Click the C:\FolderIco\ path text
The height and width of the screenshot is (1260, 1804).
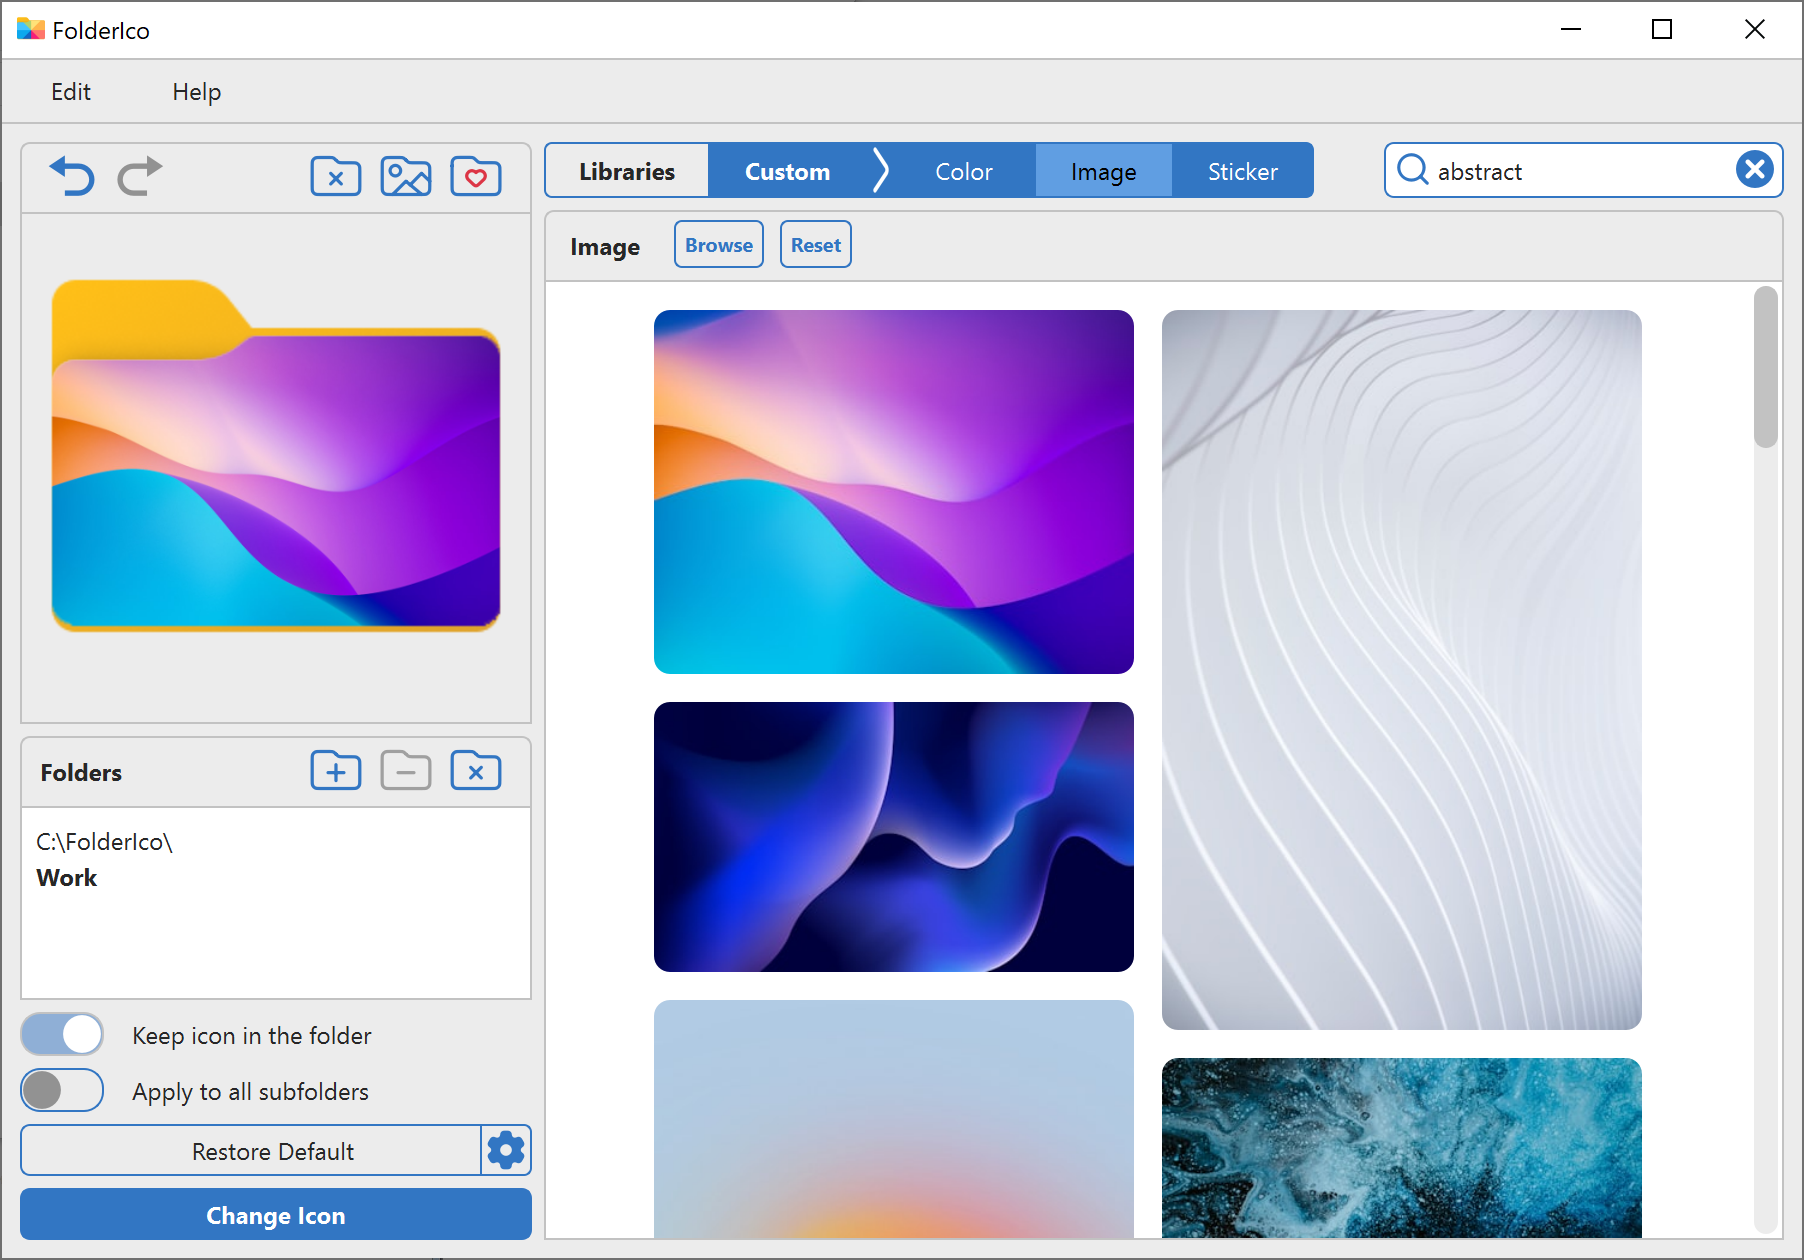tap(104, 842)
